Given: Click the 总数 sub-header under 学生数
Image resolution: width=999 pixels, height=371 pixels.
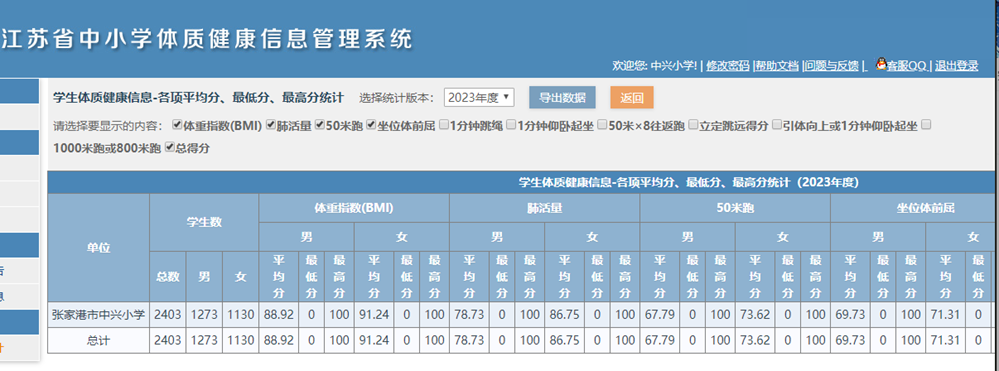Looking at the screenshot, I should click(x=168, y=277).
